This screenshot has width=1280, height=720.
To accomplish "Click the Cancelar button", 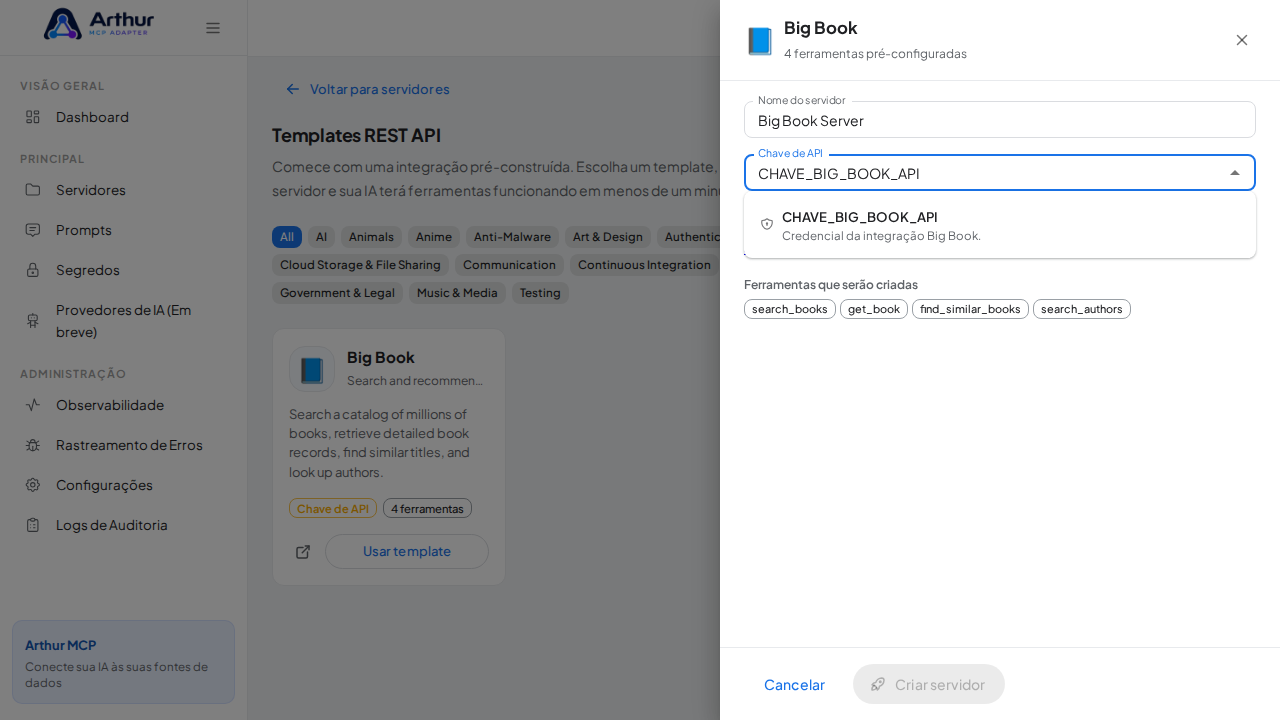I will point(794,684).
